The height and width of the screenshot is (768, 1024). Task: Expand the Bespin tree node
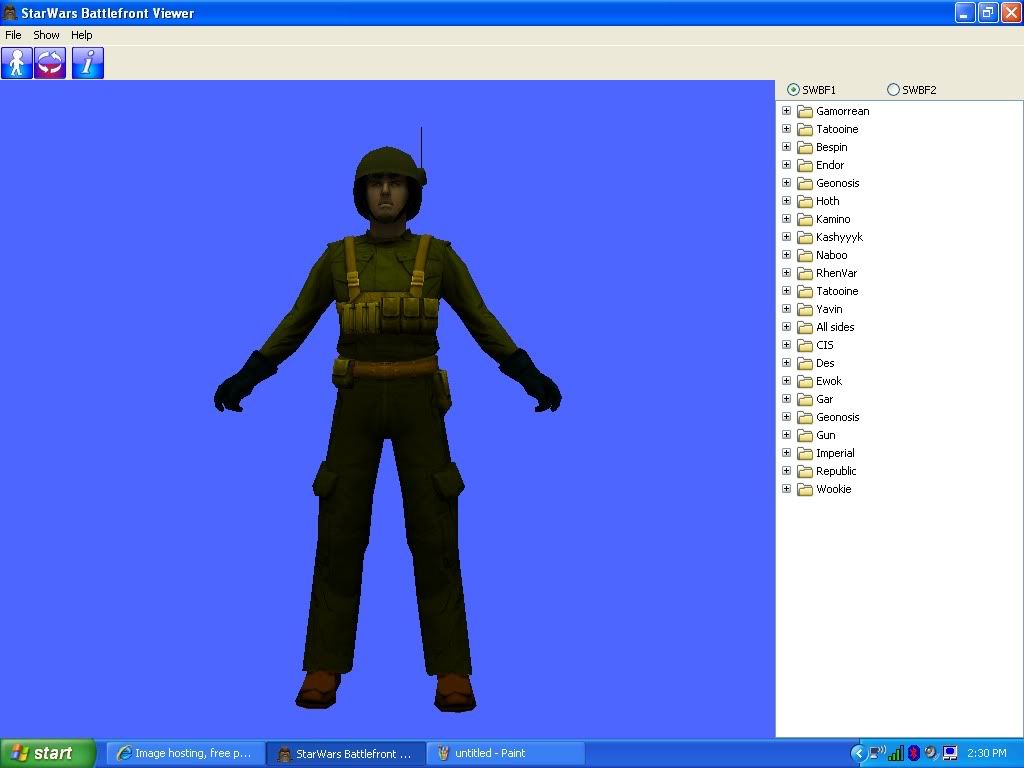[x=786, y=147]
